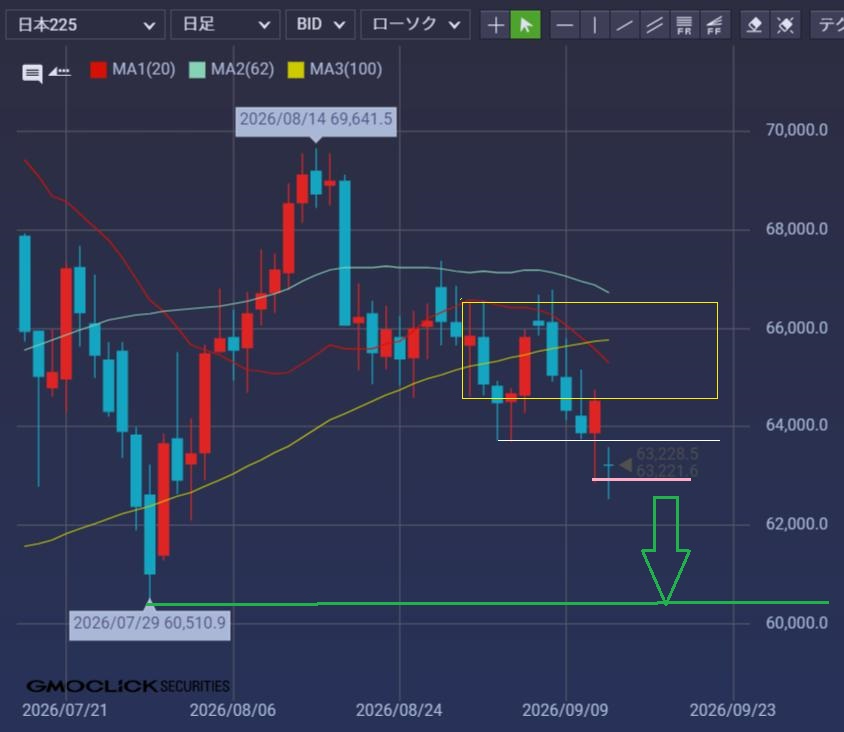Open the テク technical indicators menu

[827, 25]
